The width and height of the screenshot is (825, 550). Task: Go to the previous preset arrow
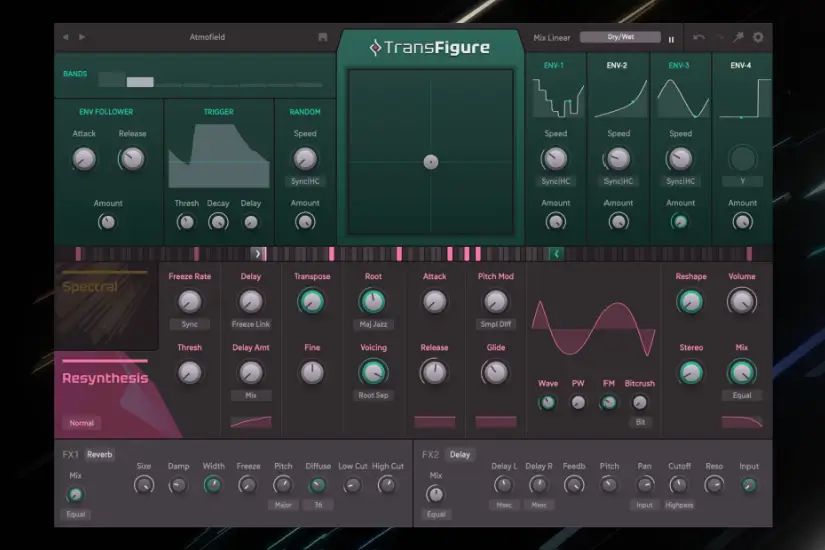click(x=66, y=38)
